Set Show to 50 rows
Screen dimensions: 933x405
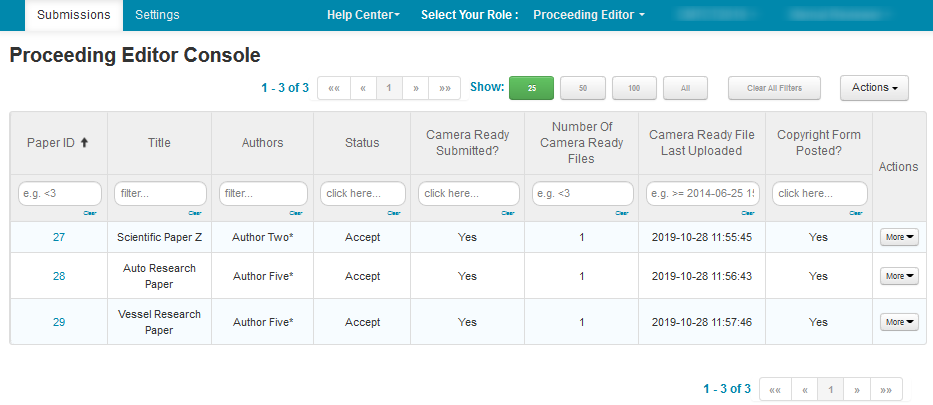click(x=582, y=88)
